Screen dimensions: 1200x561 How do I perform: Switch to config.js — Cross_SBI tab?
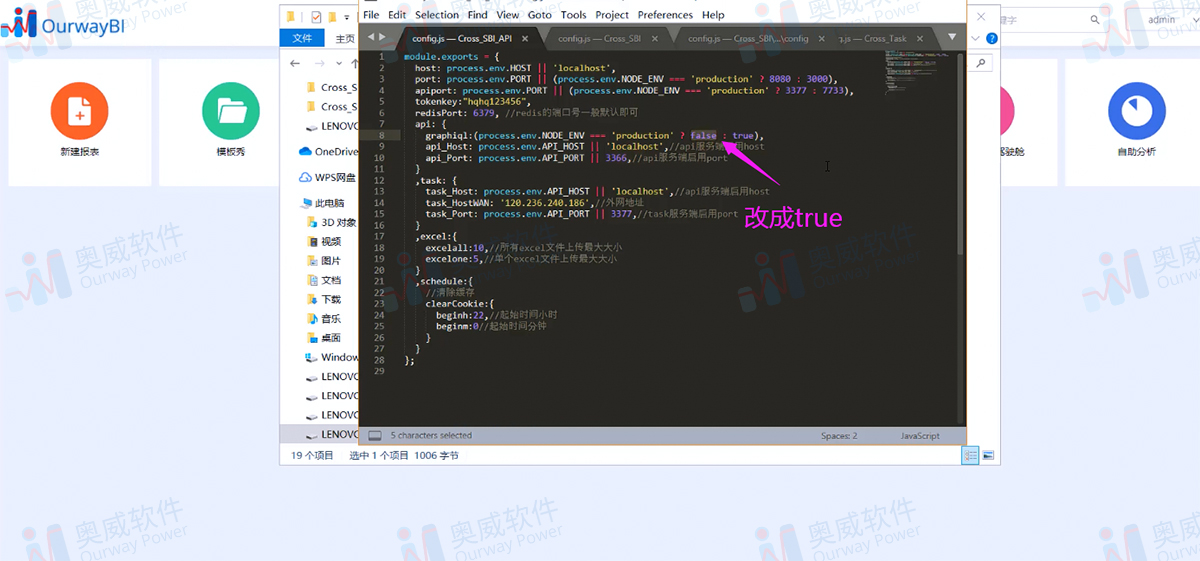[x=599, y=38]
